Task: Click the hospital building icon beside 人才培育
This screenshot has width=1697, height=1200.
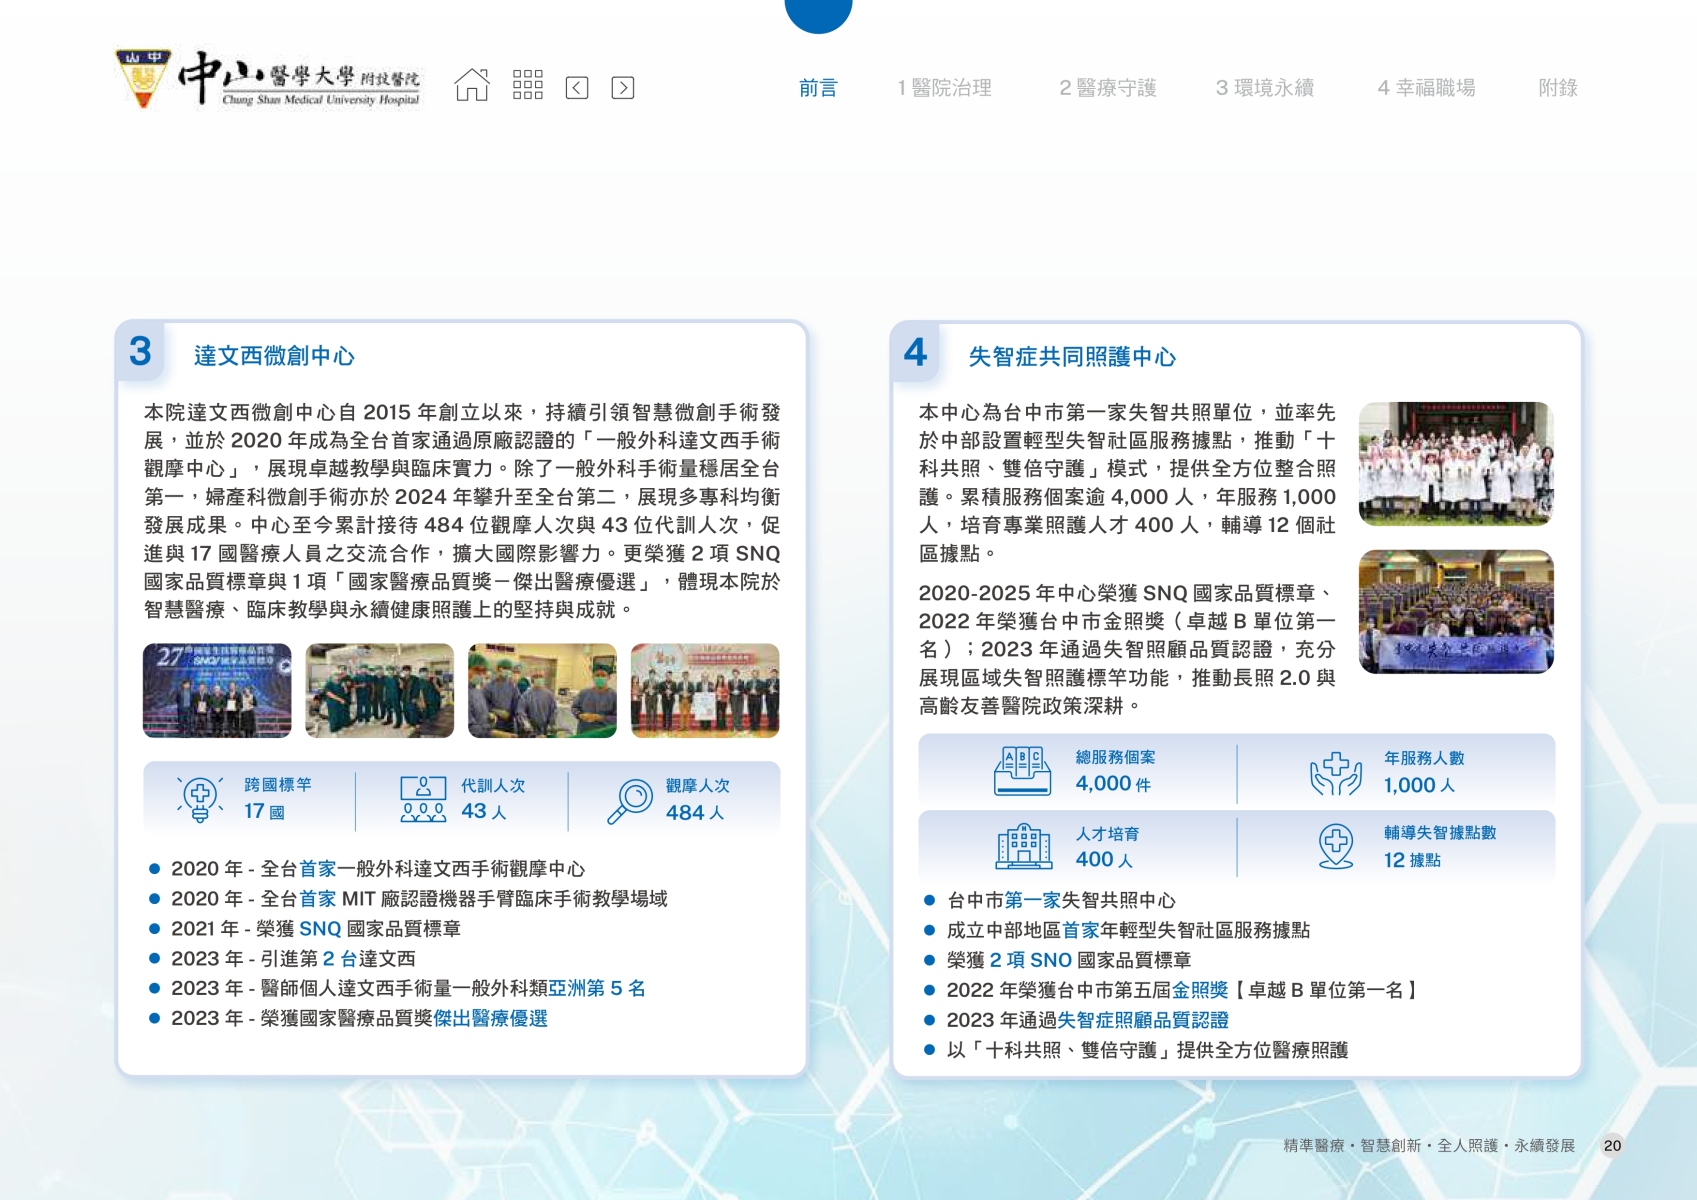Action: 1023,846
